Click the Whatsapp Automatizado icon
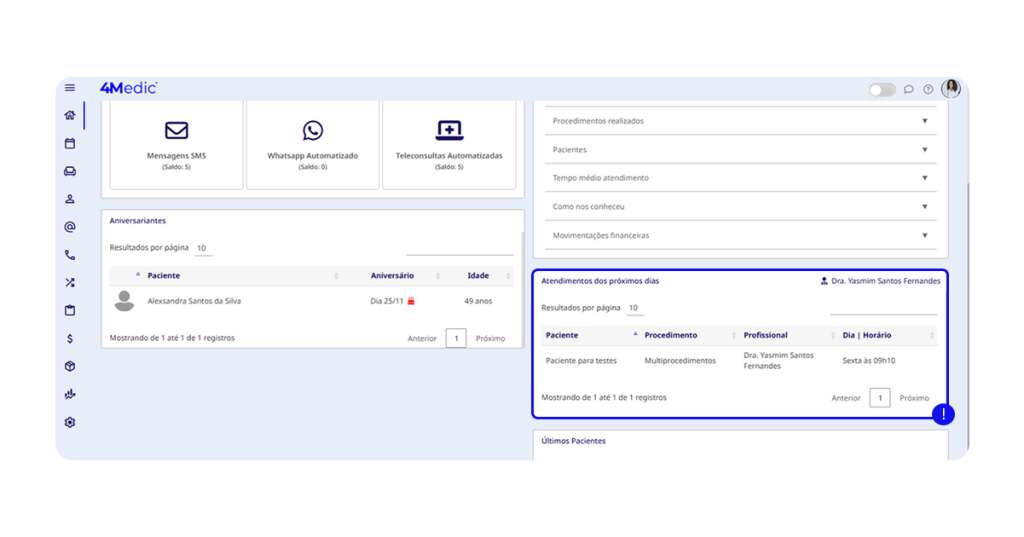The width and height of the screenshot is (1024, 537). pyautogui.click(x=313, y=131)
